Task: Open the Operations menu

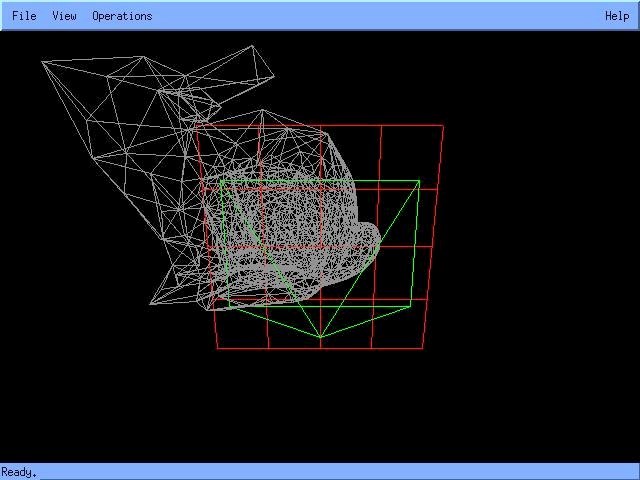Action: pyautogui.click(x=122, y=16)
